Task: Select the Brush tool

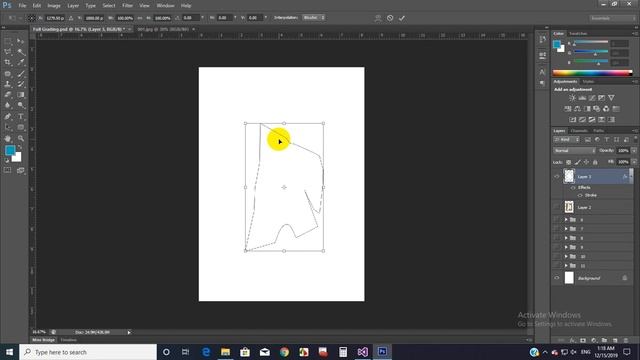Action: click(21, 73)
